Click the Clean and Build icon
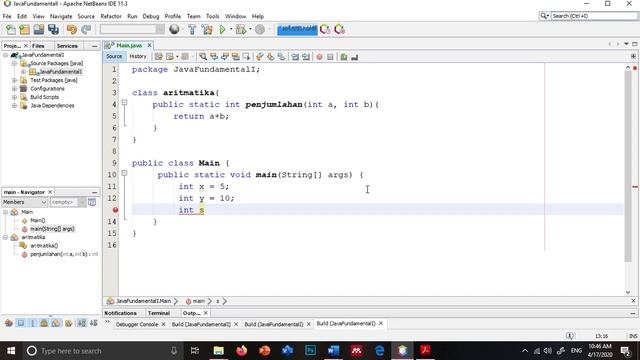640x360 pixels. (207, 29)
